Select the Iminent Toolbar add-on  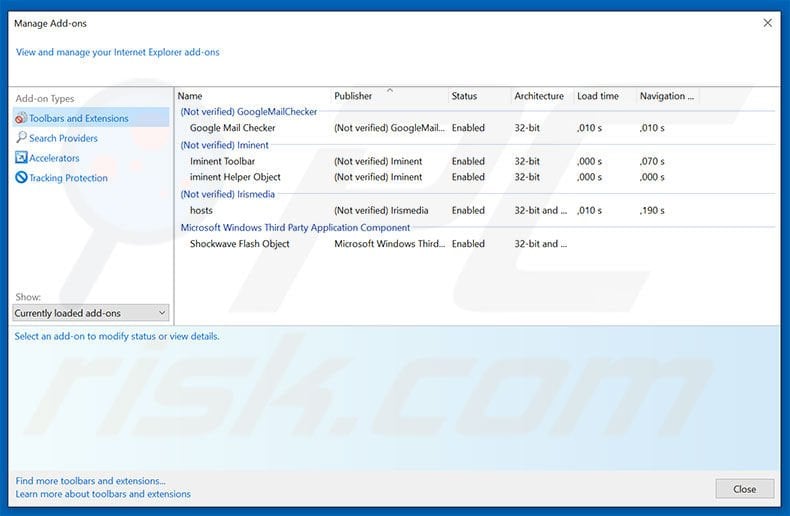[222, 161]
